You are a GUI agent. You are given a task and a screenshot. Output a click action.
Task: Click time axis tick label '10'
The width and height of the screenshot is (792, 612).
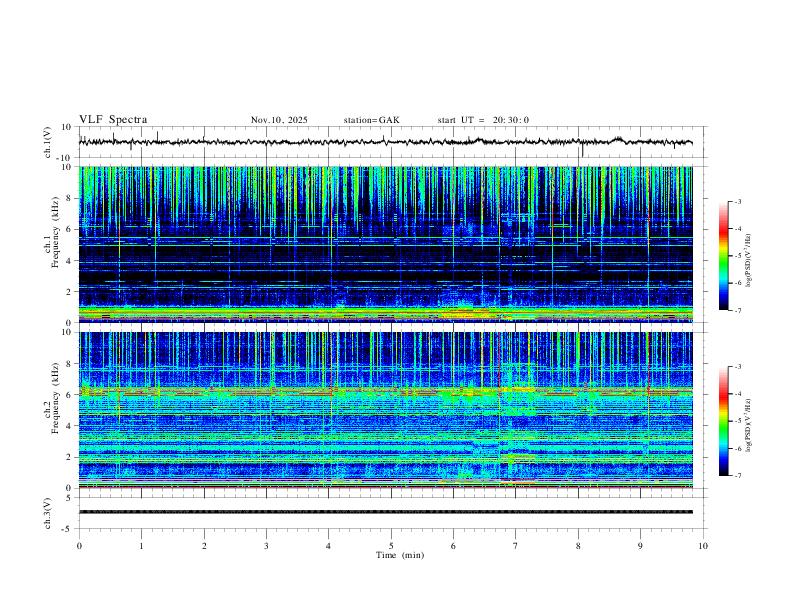pos(703,546)
